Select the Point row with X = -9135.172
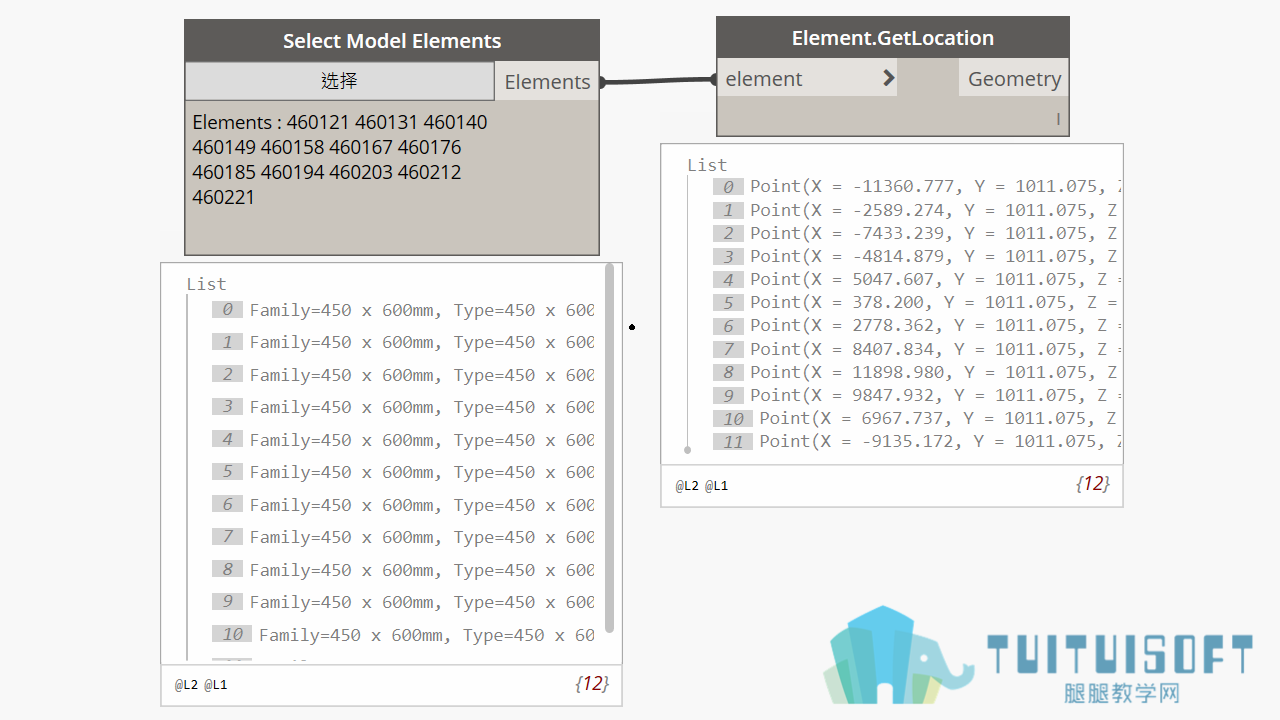Viewport: 1280px width, 720px height. click(917, 441)
